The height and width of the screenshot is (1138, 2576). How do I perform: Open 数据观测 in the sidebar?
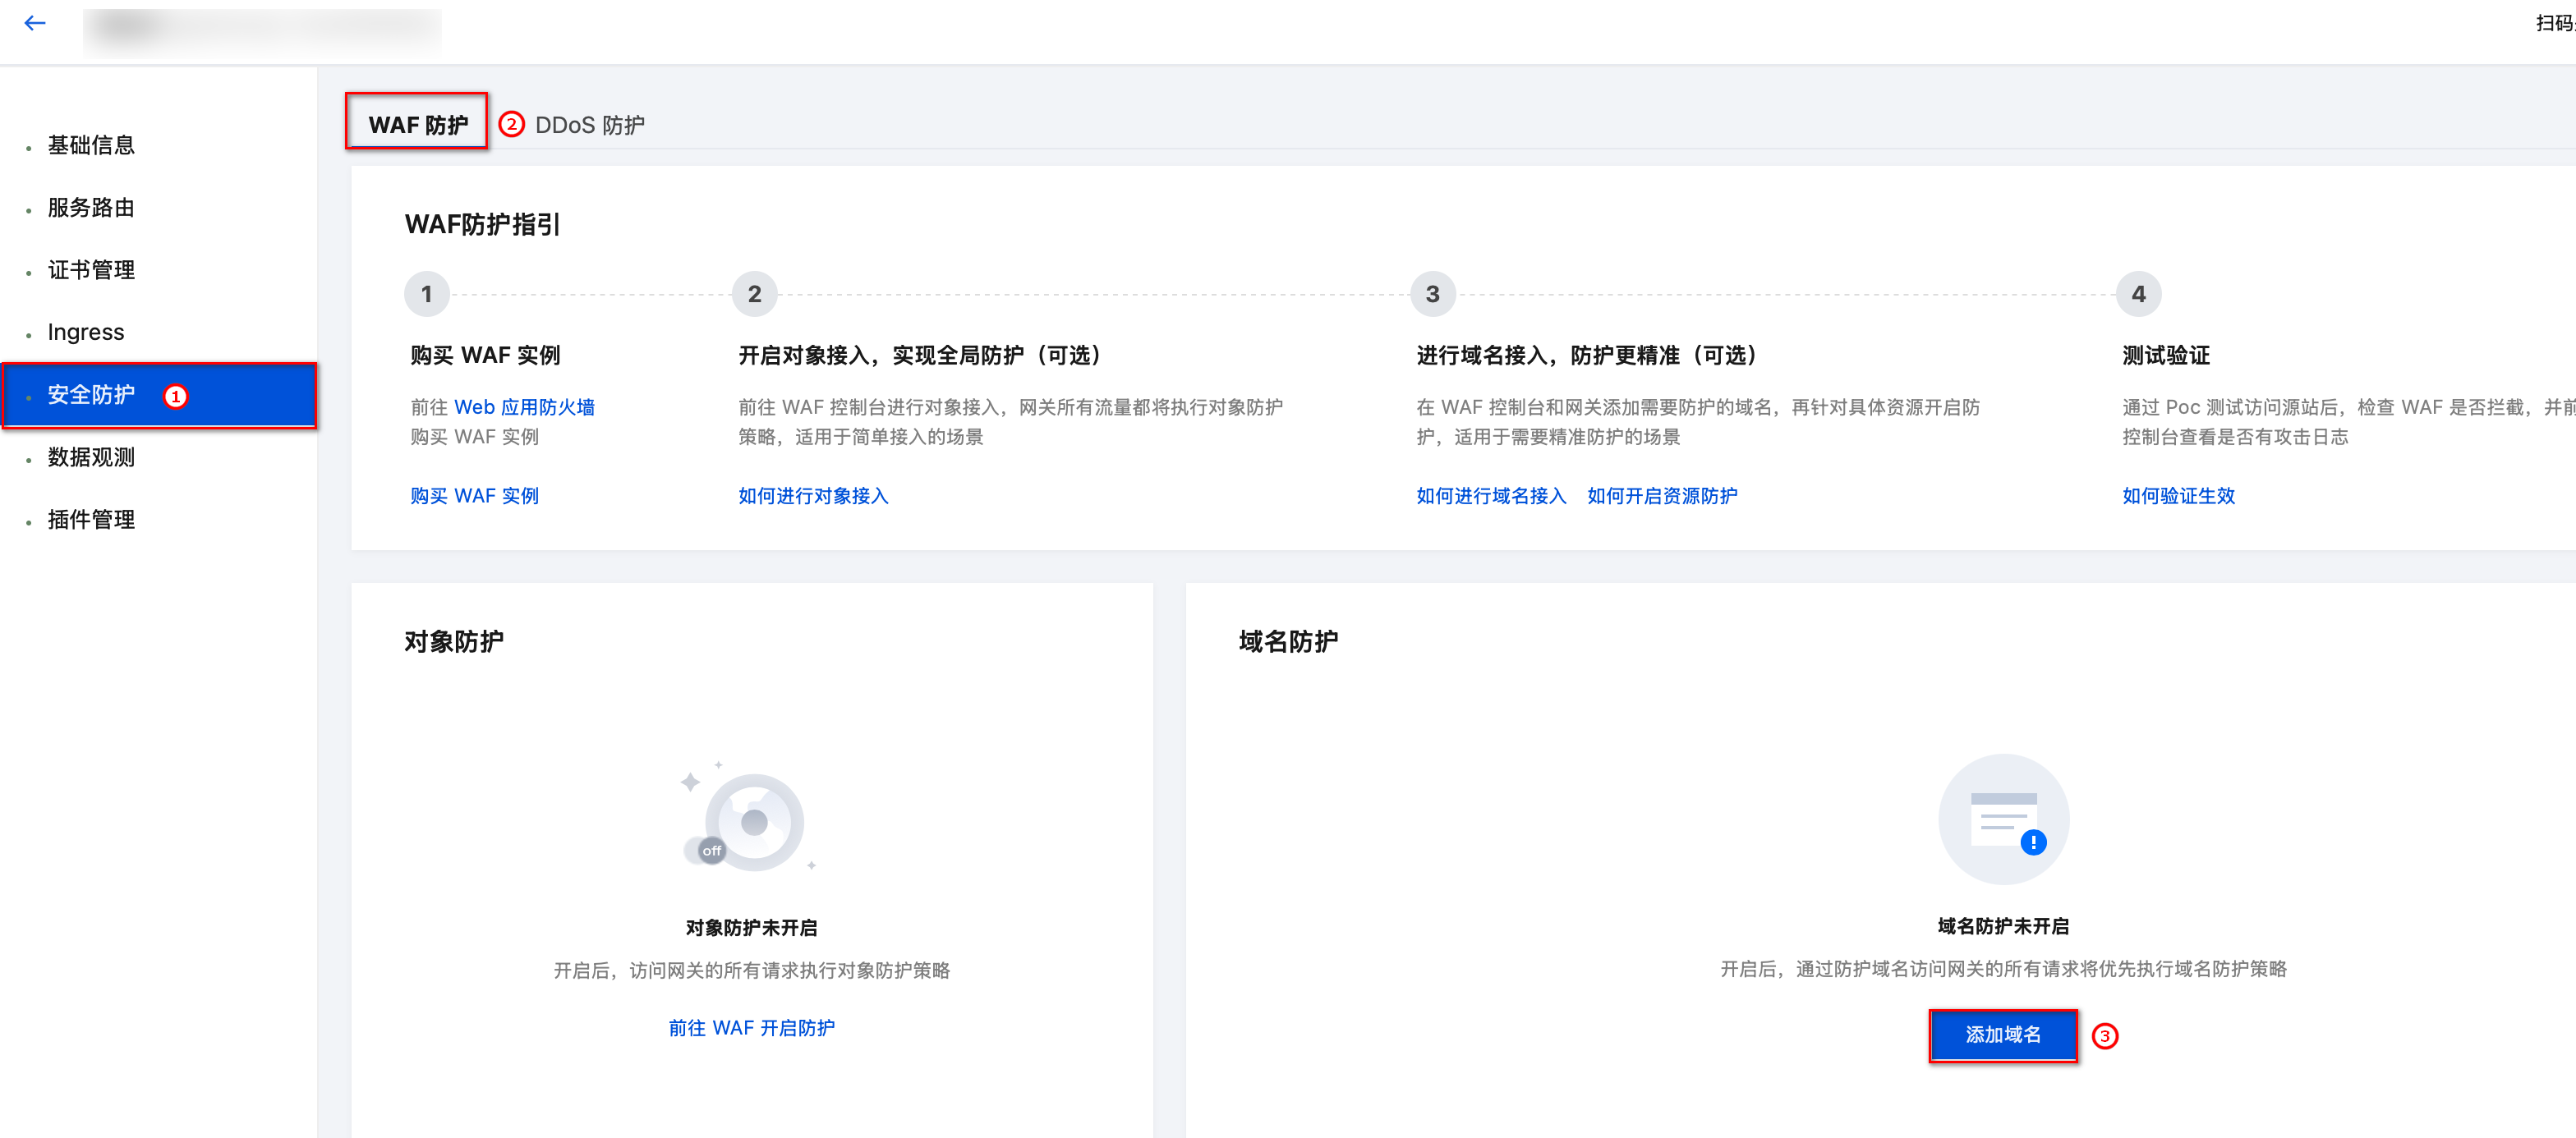91,457
